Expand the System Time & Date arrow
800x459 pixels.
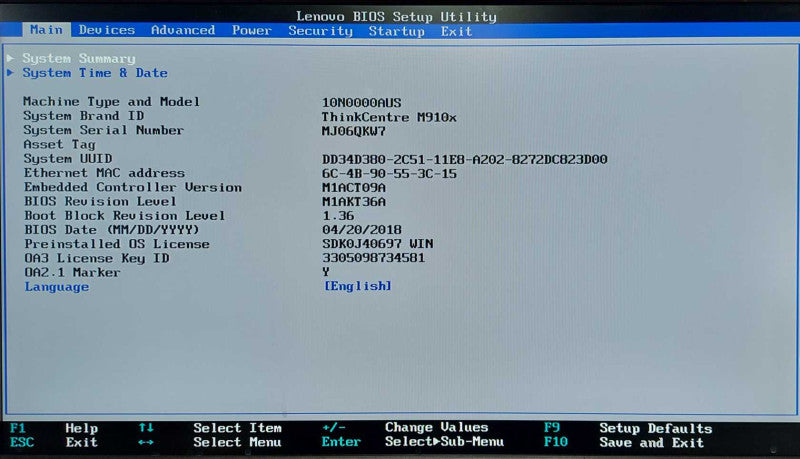coord(10,72)
